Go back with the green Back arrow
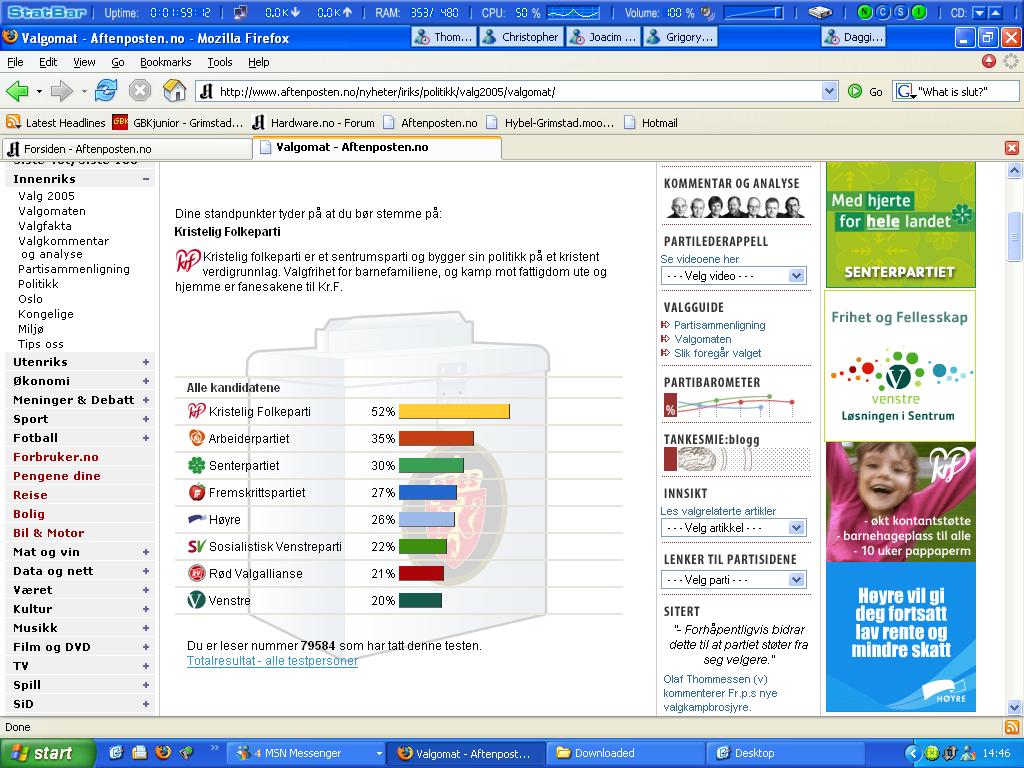This screenshot has width=1024, height=768. pyautogui.click(x=17, y=91)
